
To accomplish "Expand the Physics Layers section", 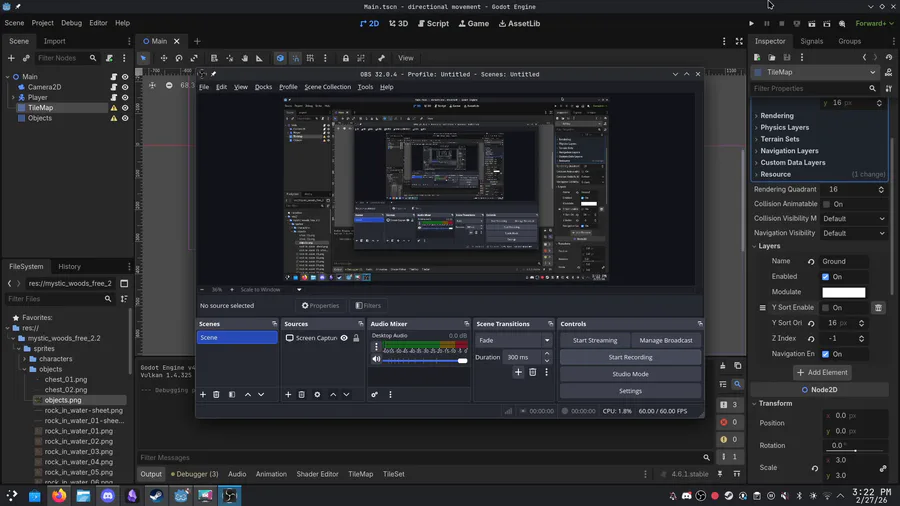I will click(x=784, y=128).
